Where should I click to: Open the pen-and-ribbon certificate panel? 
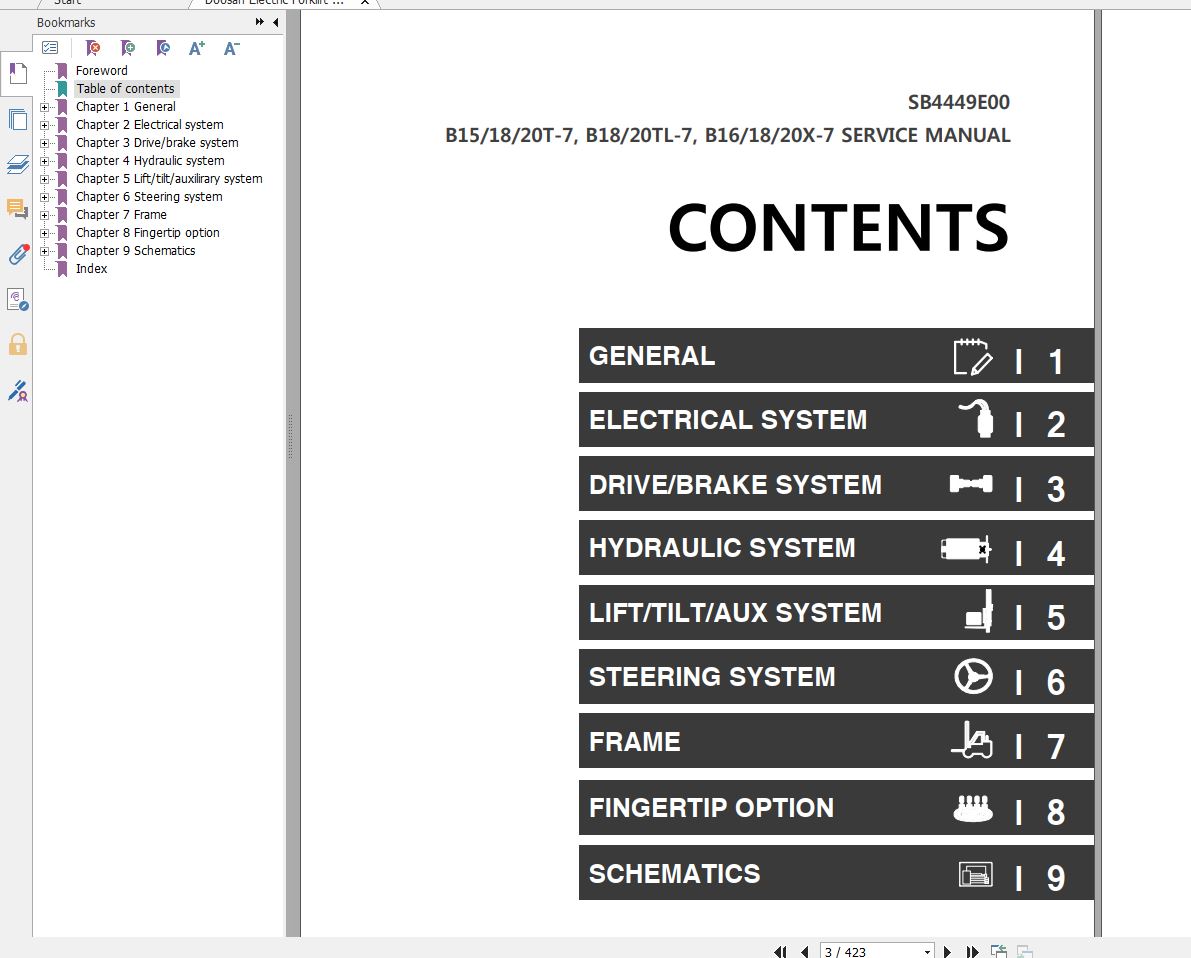pos(17,390)
